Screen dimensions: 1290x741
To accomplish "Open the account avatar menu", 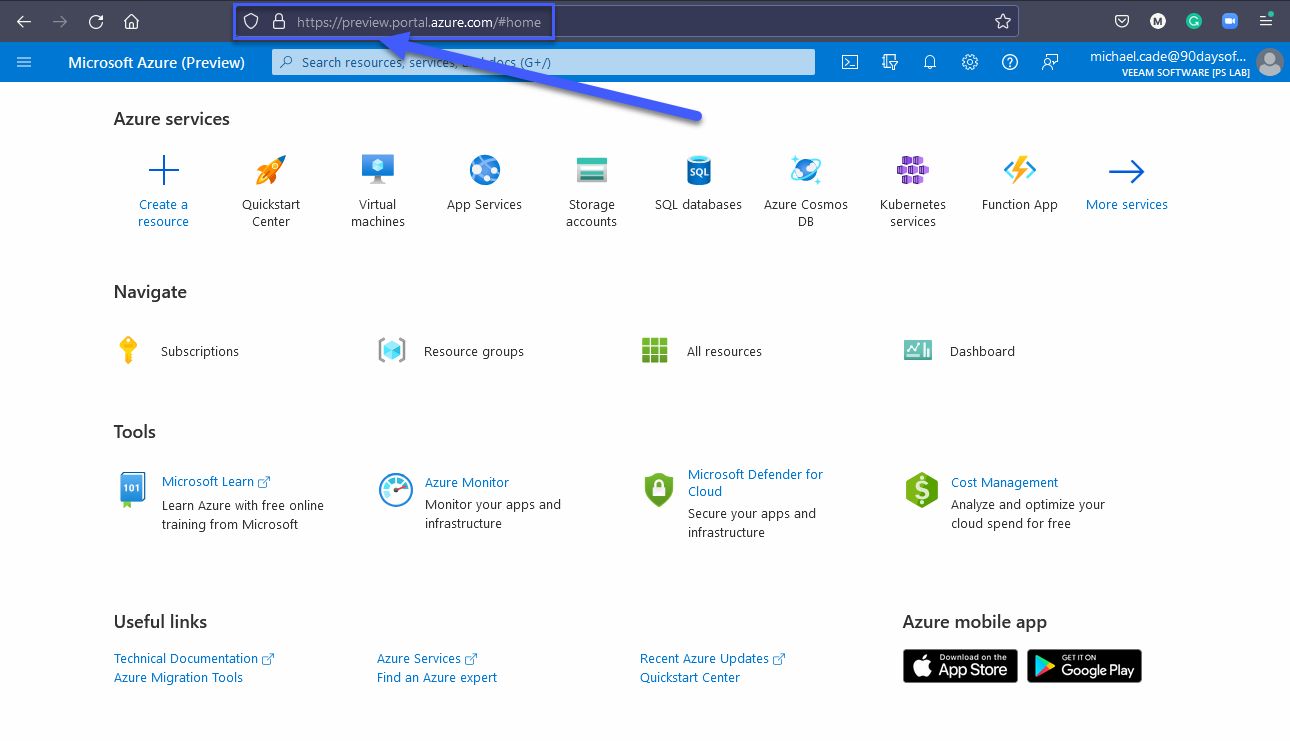I will pyautogui.click(x=1269, y=62).
